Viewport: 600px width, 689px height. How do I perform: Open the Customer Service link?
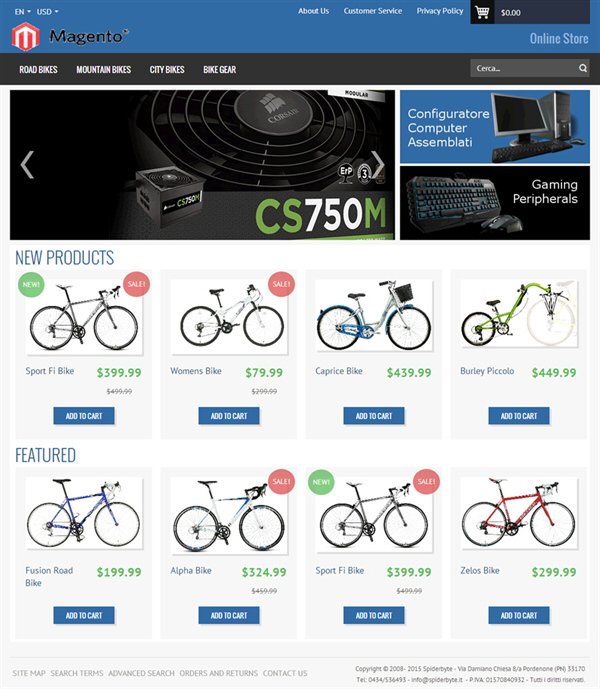[x=373, y=11]
